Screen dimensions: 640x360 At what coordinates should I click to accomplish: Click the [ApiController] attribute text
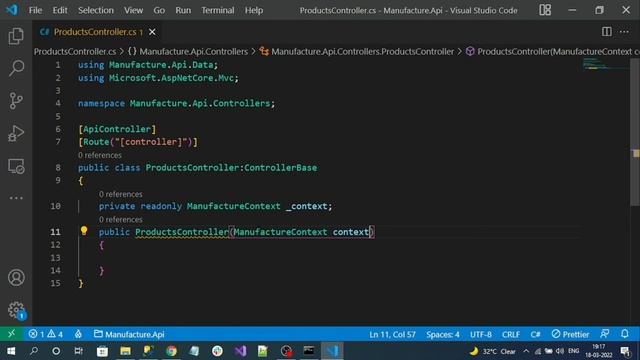(x=117, y=129)
